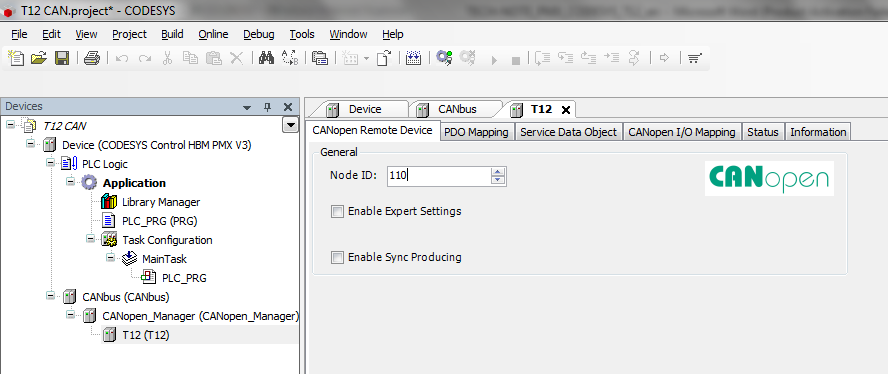888x374 pixels.
Task: Select PLC_PRG (PRG) in the device tree
Action: (160, 221)
